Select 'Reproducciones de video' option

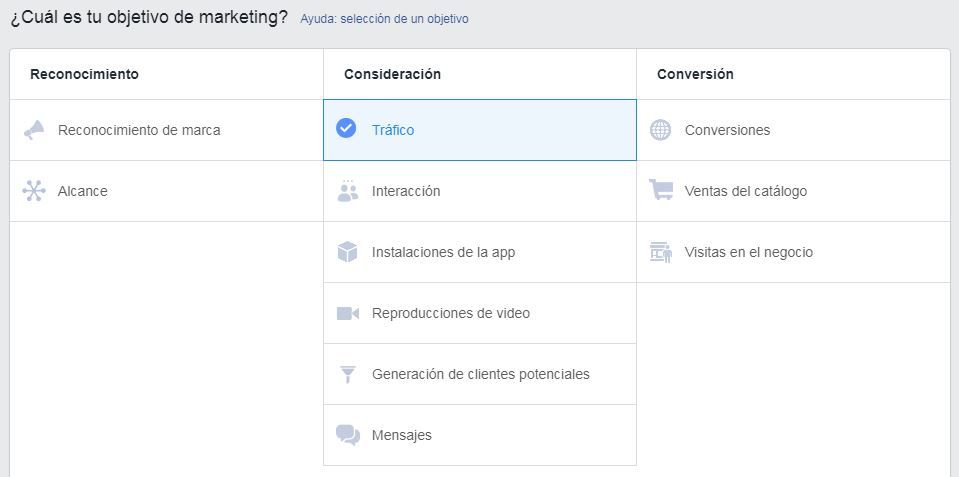pos(450,313)
